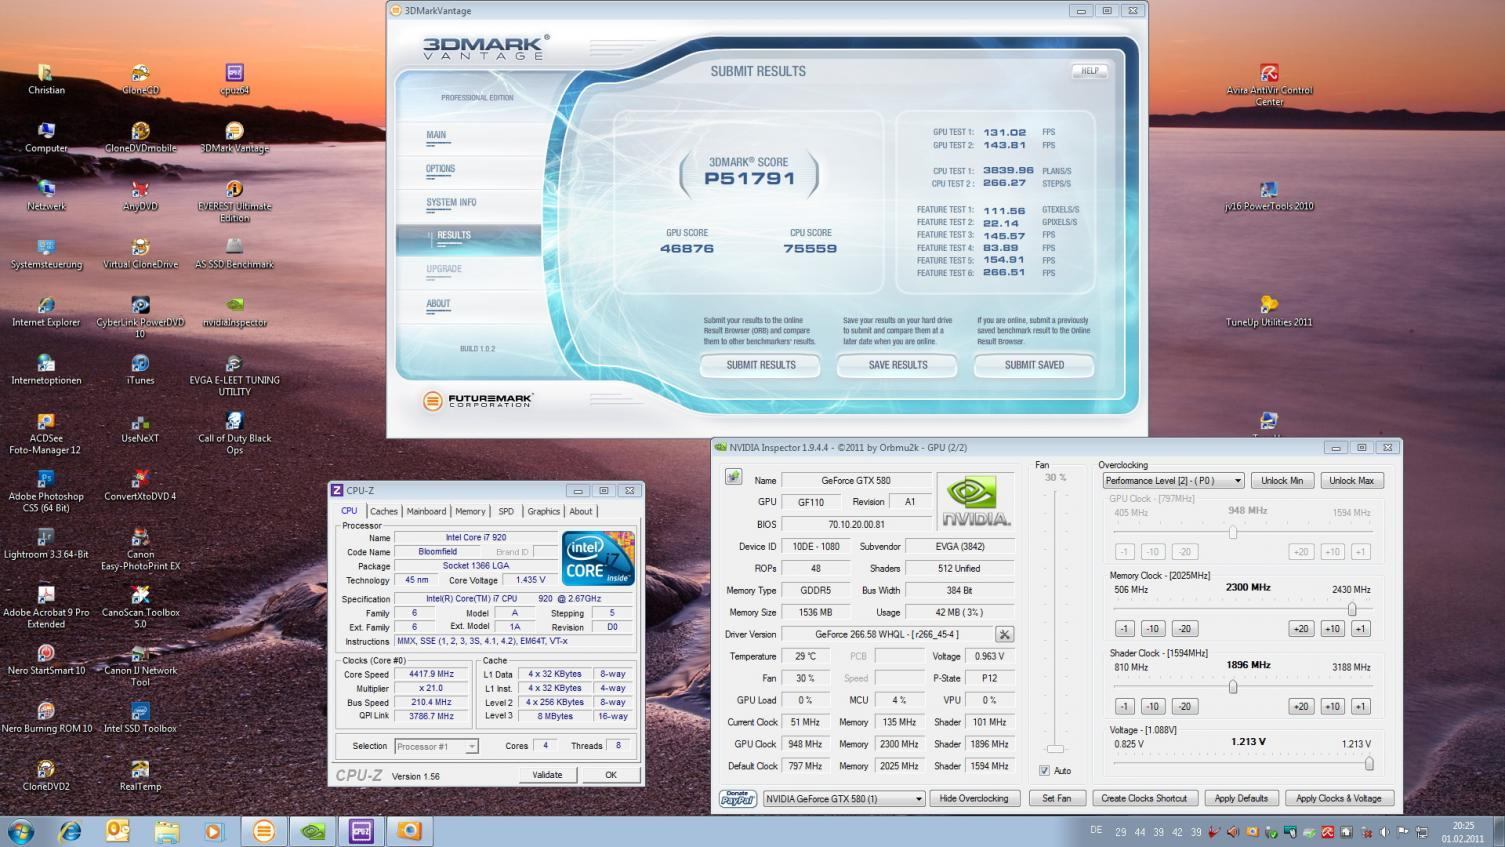Open AnyDVD desktop icon
This screenshot has width=1505, height=847.
tap(140, 195)
